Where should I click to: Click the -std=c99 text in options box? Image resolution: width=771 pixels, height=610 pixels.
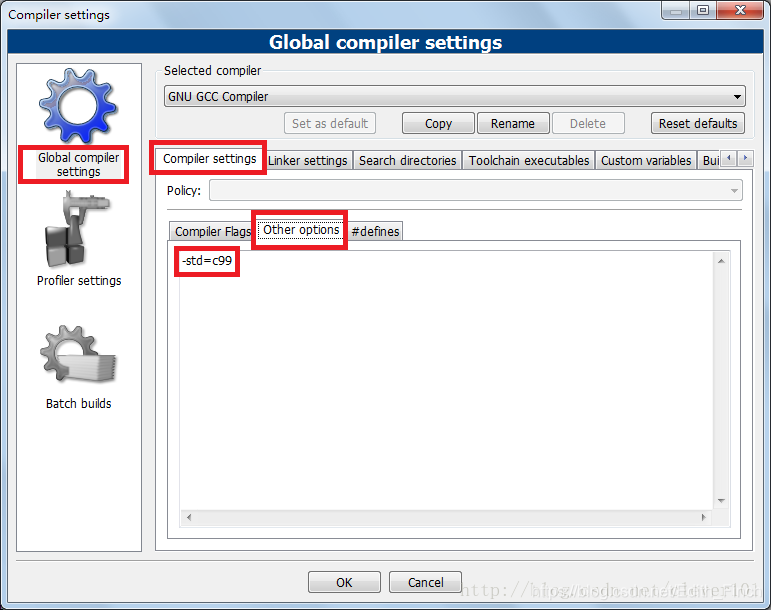[207, 261]
